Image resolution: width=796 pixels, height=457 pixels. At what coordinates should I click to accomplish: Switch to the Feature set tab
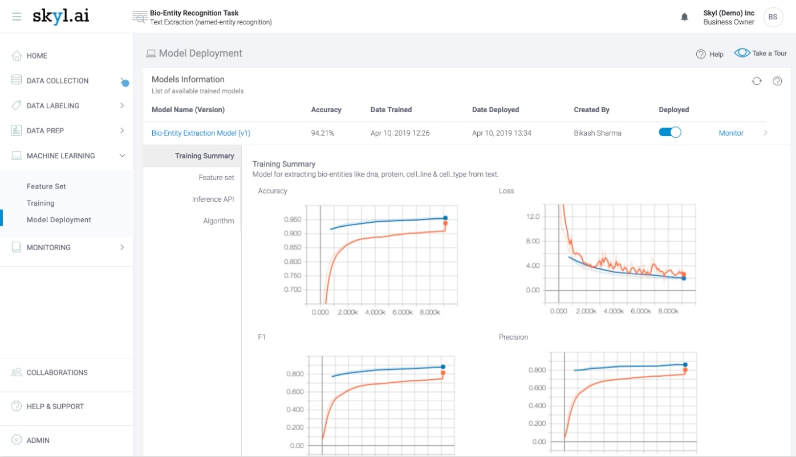click(216, 177)
